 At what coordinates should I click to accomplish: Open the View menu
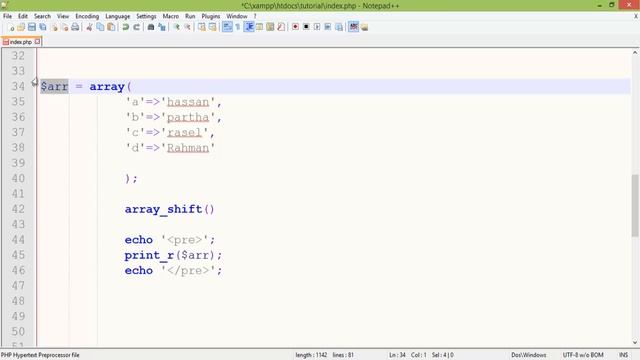click(63, 16)
